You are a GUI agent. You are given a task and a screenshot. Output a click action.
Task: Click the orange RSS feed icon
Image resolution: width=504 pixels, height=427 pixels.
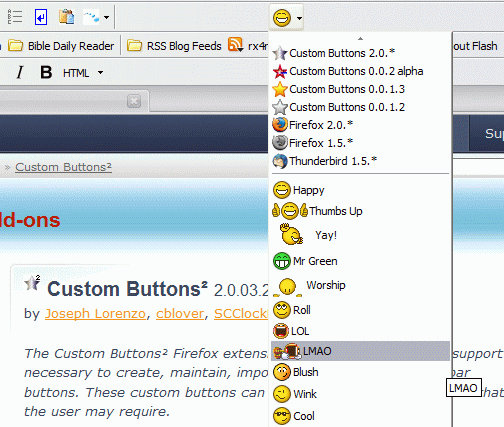(235, 44)
